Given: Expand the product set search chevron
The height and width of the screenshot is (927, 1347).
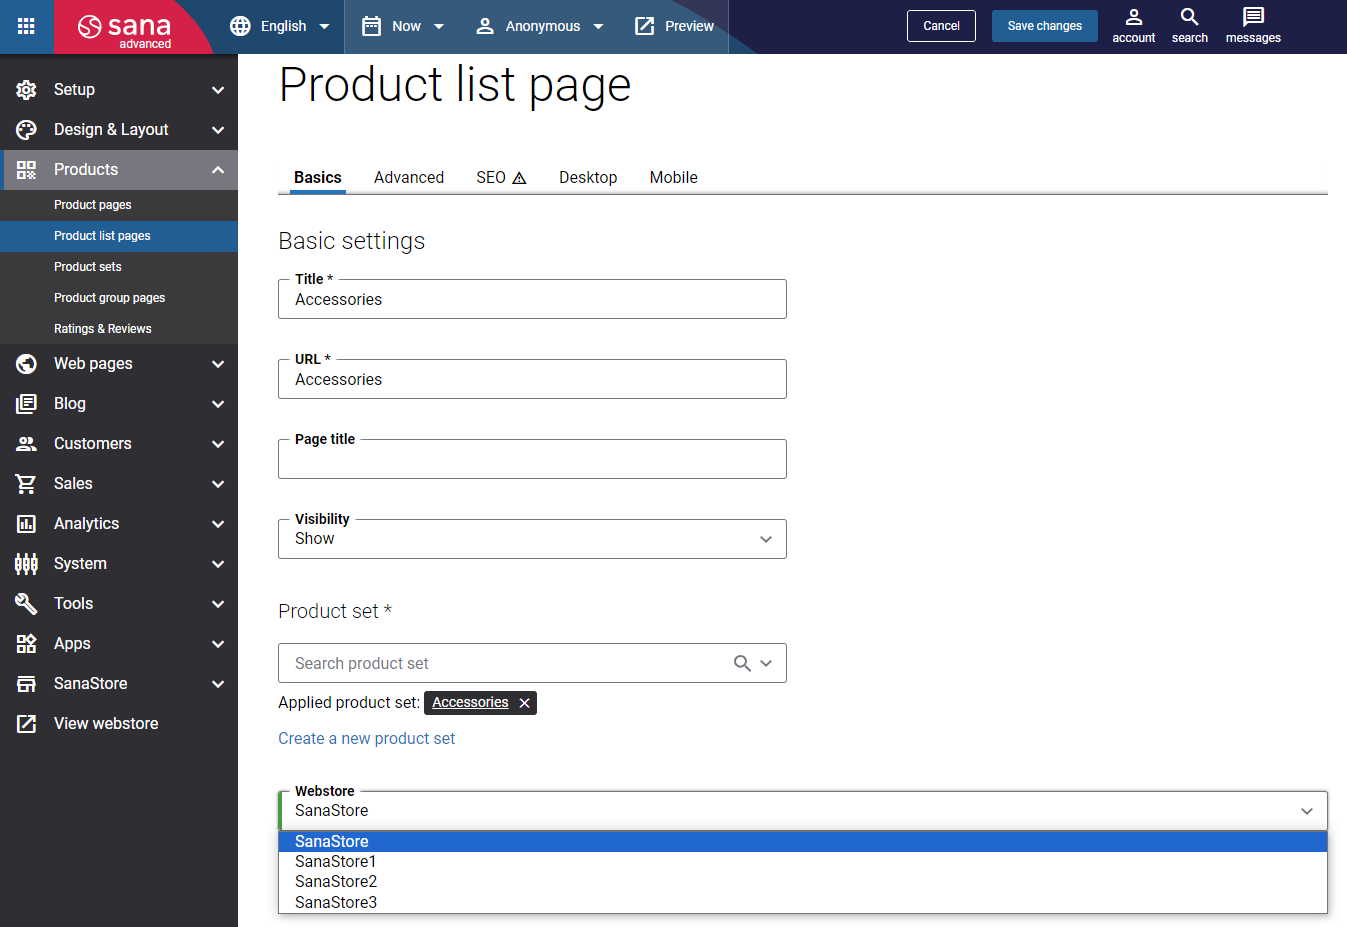Looking at the screenshot, I should pos(766,663).
